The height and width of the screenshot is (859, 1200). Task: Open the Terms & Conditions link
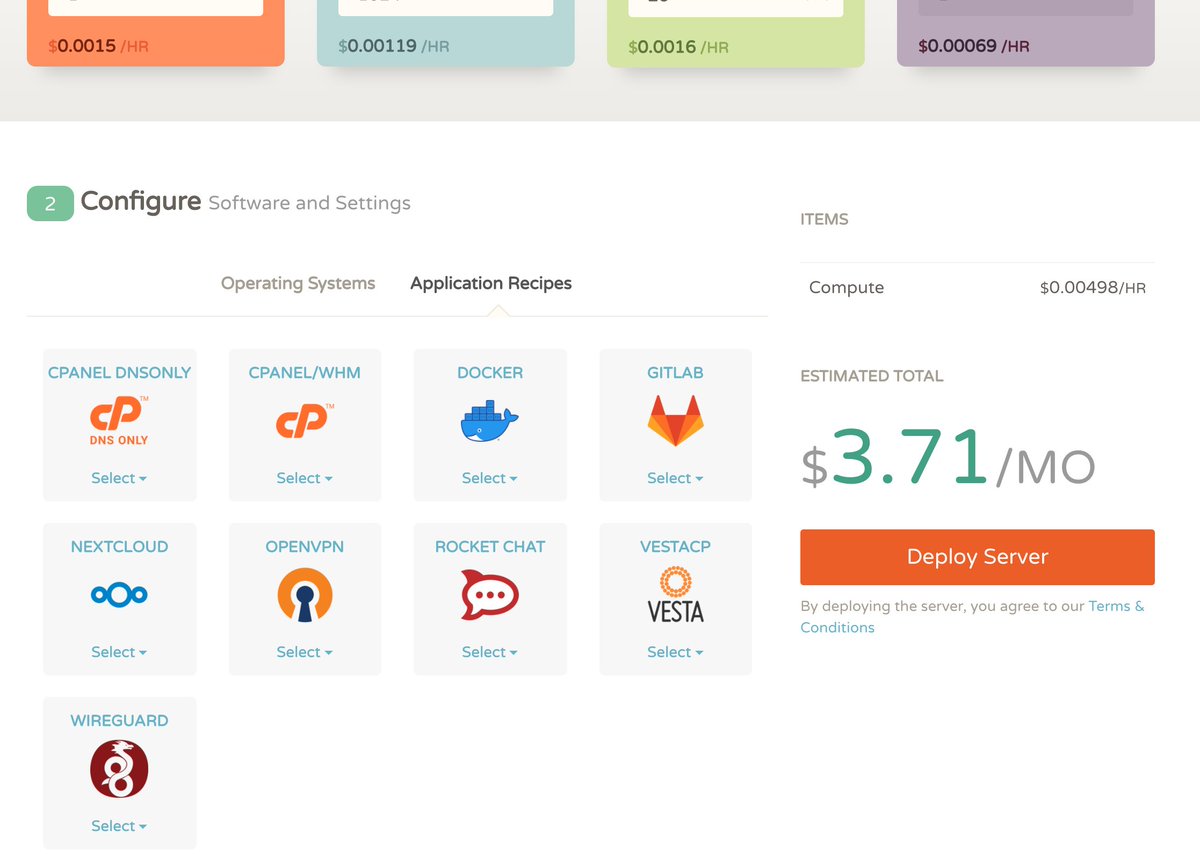point(972,617)
